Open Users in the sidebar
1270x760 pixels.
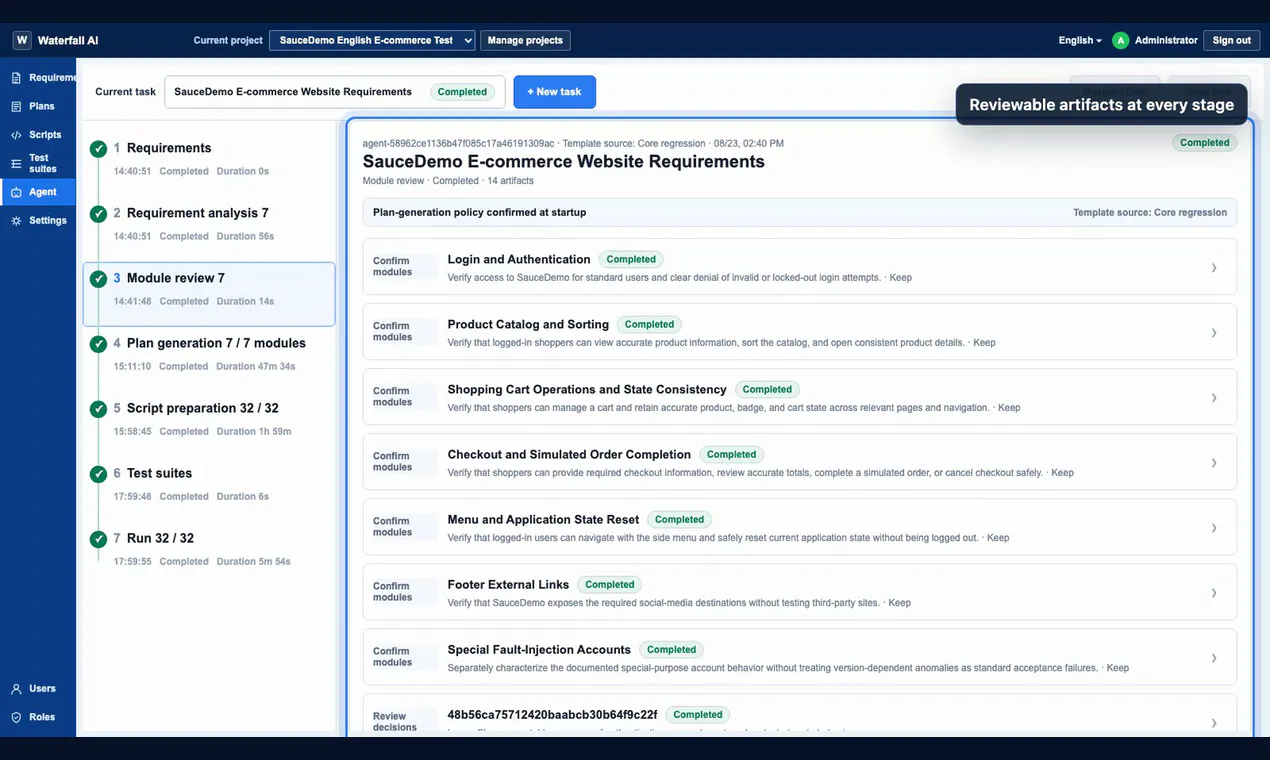pyautogui.click(x=38, y=688)
